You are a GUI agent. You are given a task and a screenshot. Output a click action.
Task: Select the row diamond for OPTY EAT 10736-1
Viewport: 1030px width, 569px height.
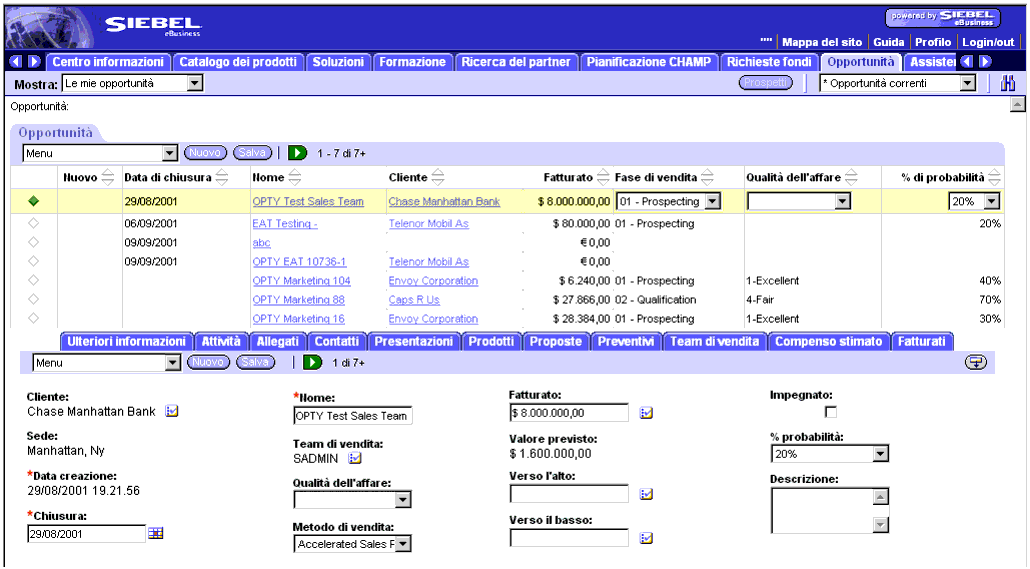point(34,262)
